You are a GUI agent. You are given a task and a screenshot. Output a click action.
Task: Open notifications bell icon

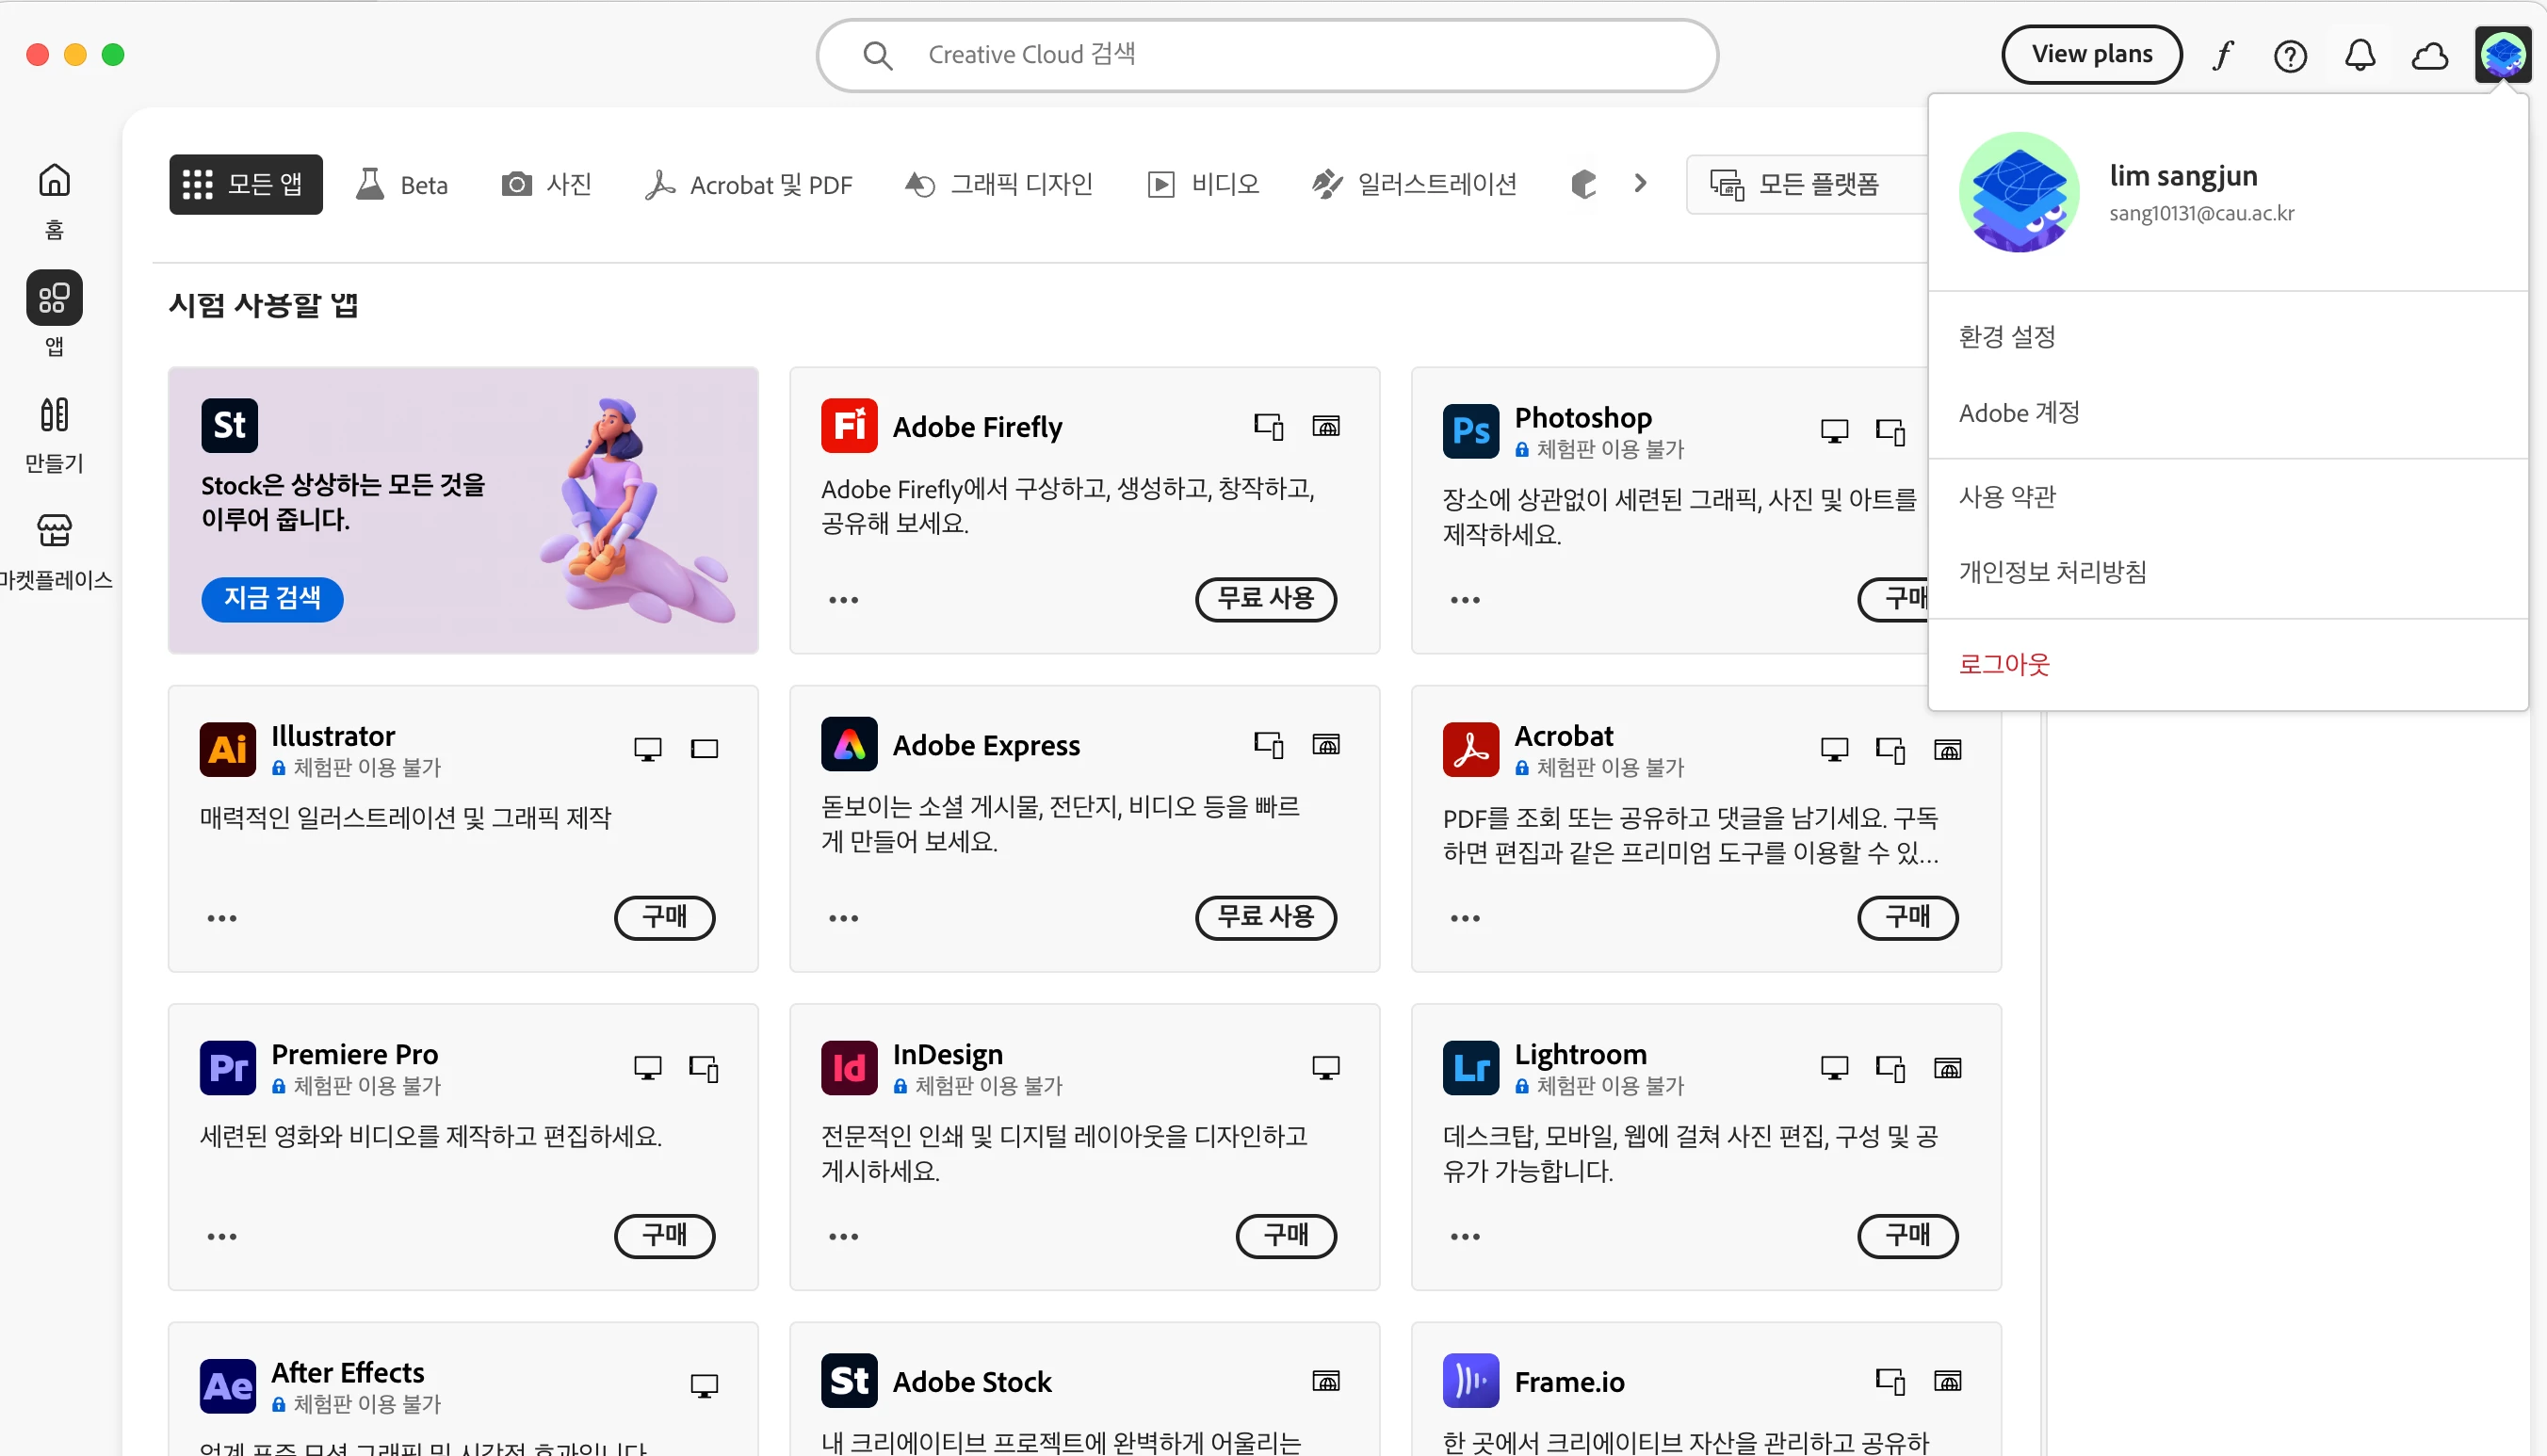[2360, 55]
